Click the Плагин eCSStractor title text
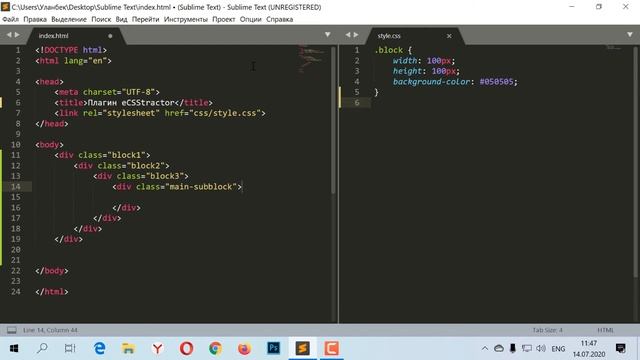The height and width of the screenshot is (360, 640). pos(131,102)
